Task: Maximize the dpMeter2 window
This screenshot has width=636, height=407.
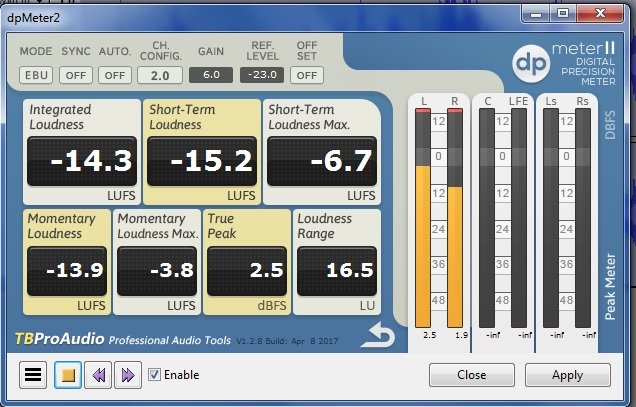Action: coord(563,13)
